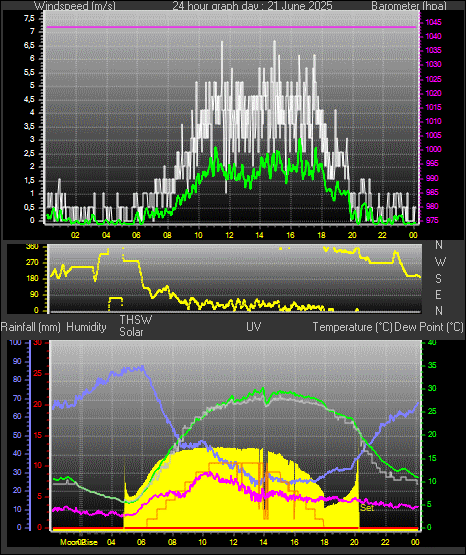This screenshot has height=555, width=466.
Task: Click the blue 70 humidity axis value
Action: tap(17, 398)
